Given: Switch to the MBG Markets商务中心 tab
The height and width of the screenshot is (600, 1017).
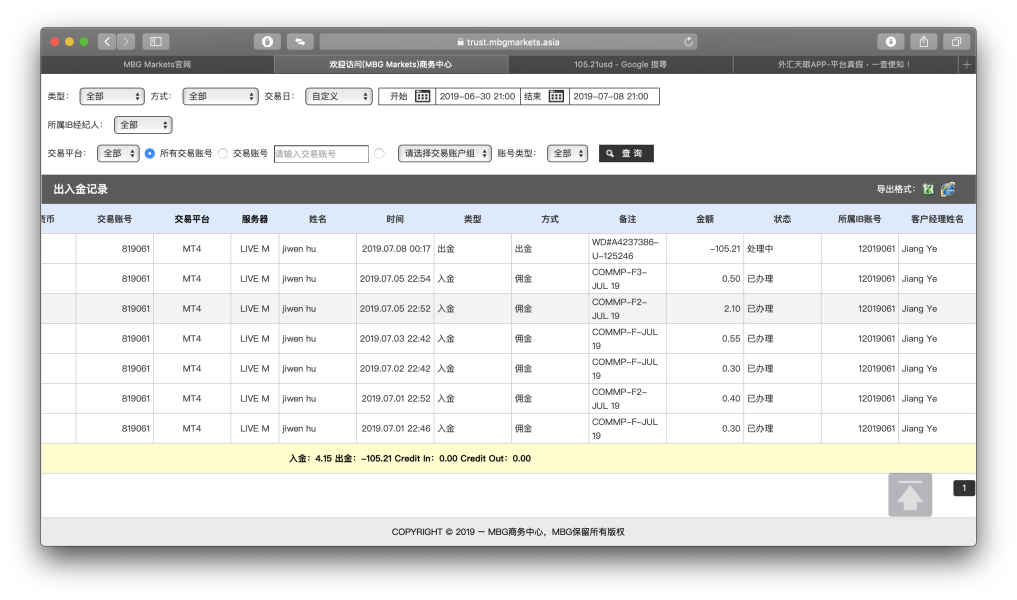Looking at the screenshot, I should tap(390, 64).
